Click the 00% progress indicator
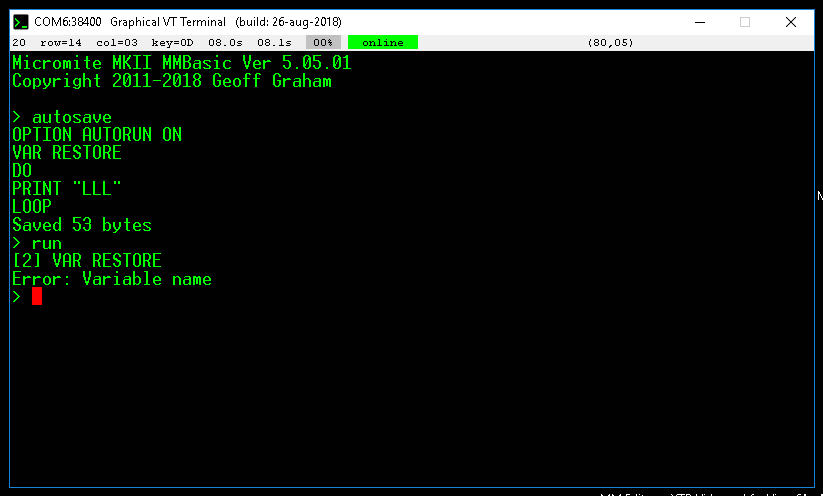Viewport: 823px width, 496px height. (323, 43)
